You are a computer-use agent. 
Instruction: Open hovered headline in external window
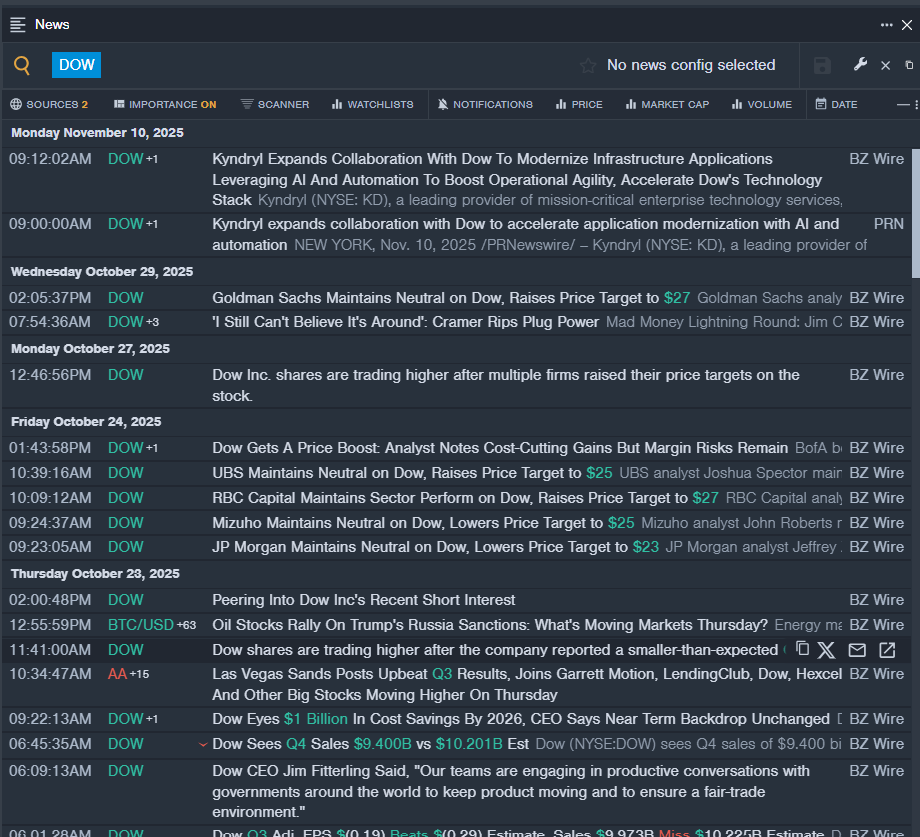887,650
